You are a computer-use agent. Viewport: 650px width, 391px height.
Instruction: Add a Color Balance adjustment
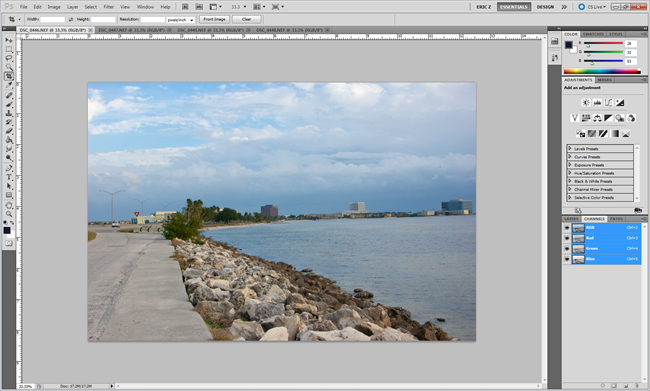597,118
